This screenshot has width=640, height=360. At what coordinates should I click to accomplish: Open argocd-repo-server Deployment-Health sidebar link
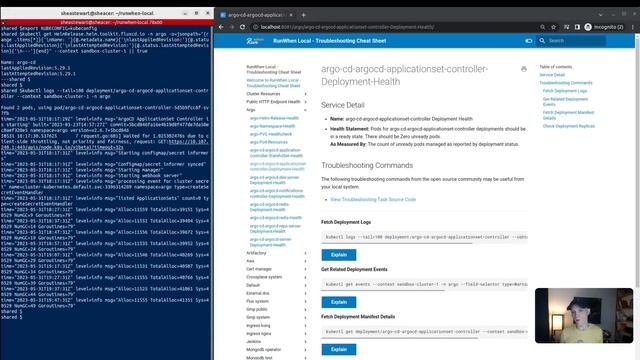[x=275, y=229]
